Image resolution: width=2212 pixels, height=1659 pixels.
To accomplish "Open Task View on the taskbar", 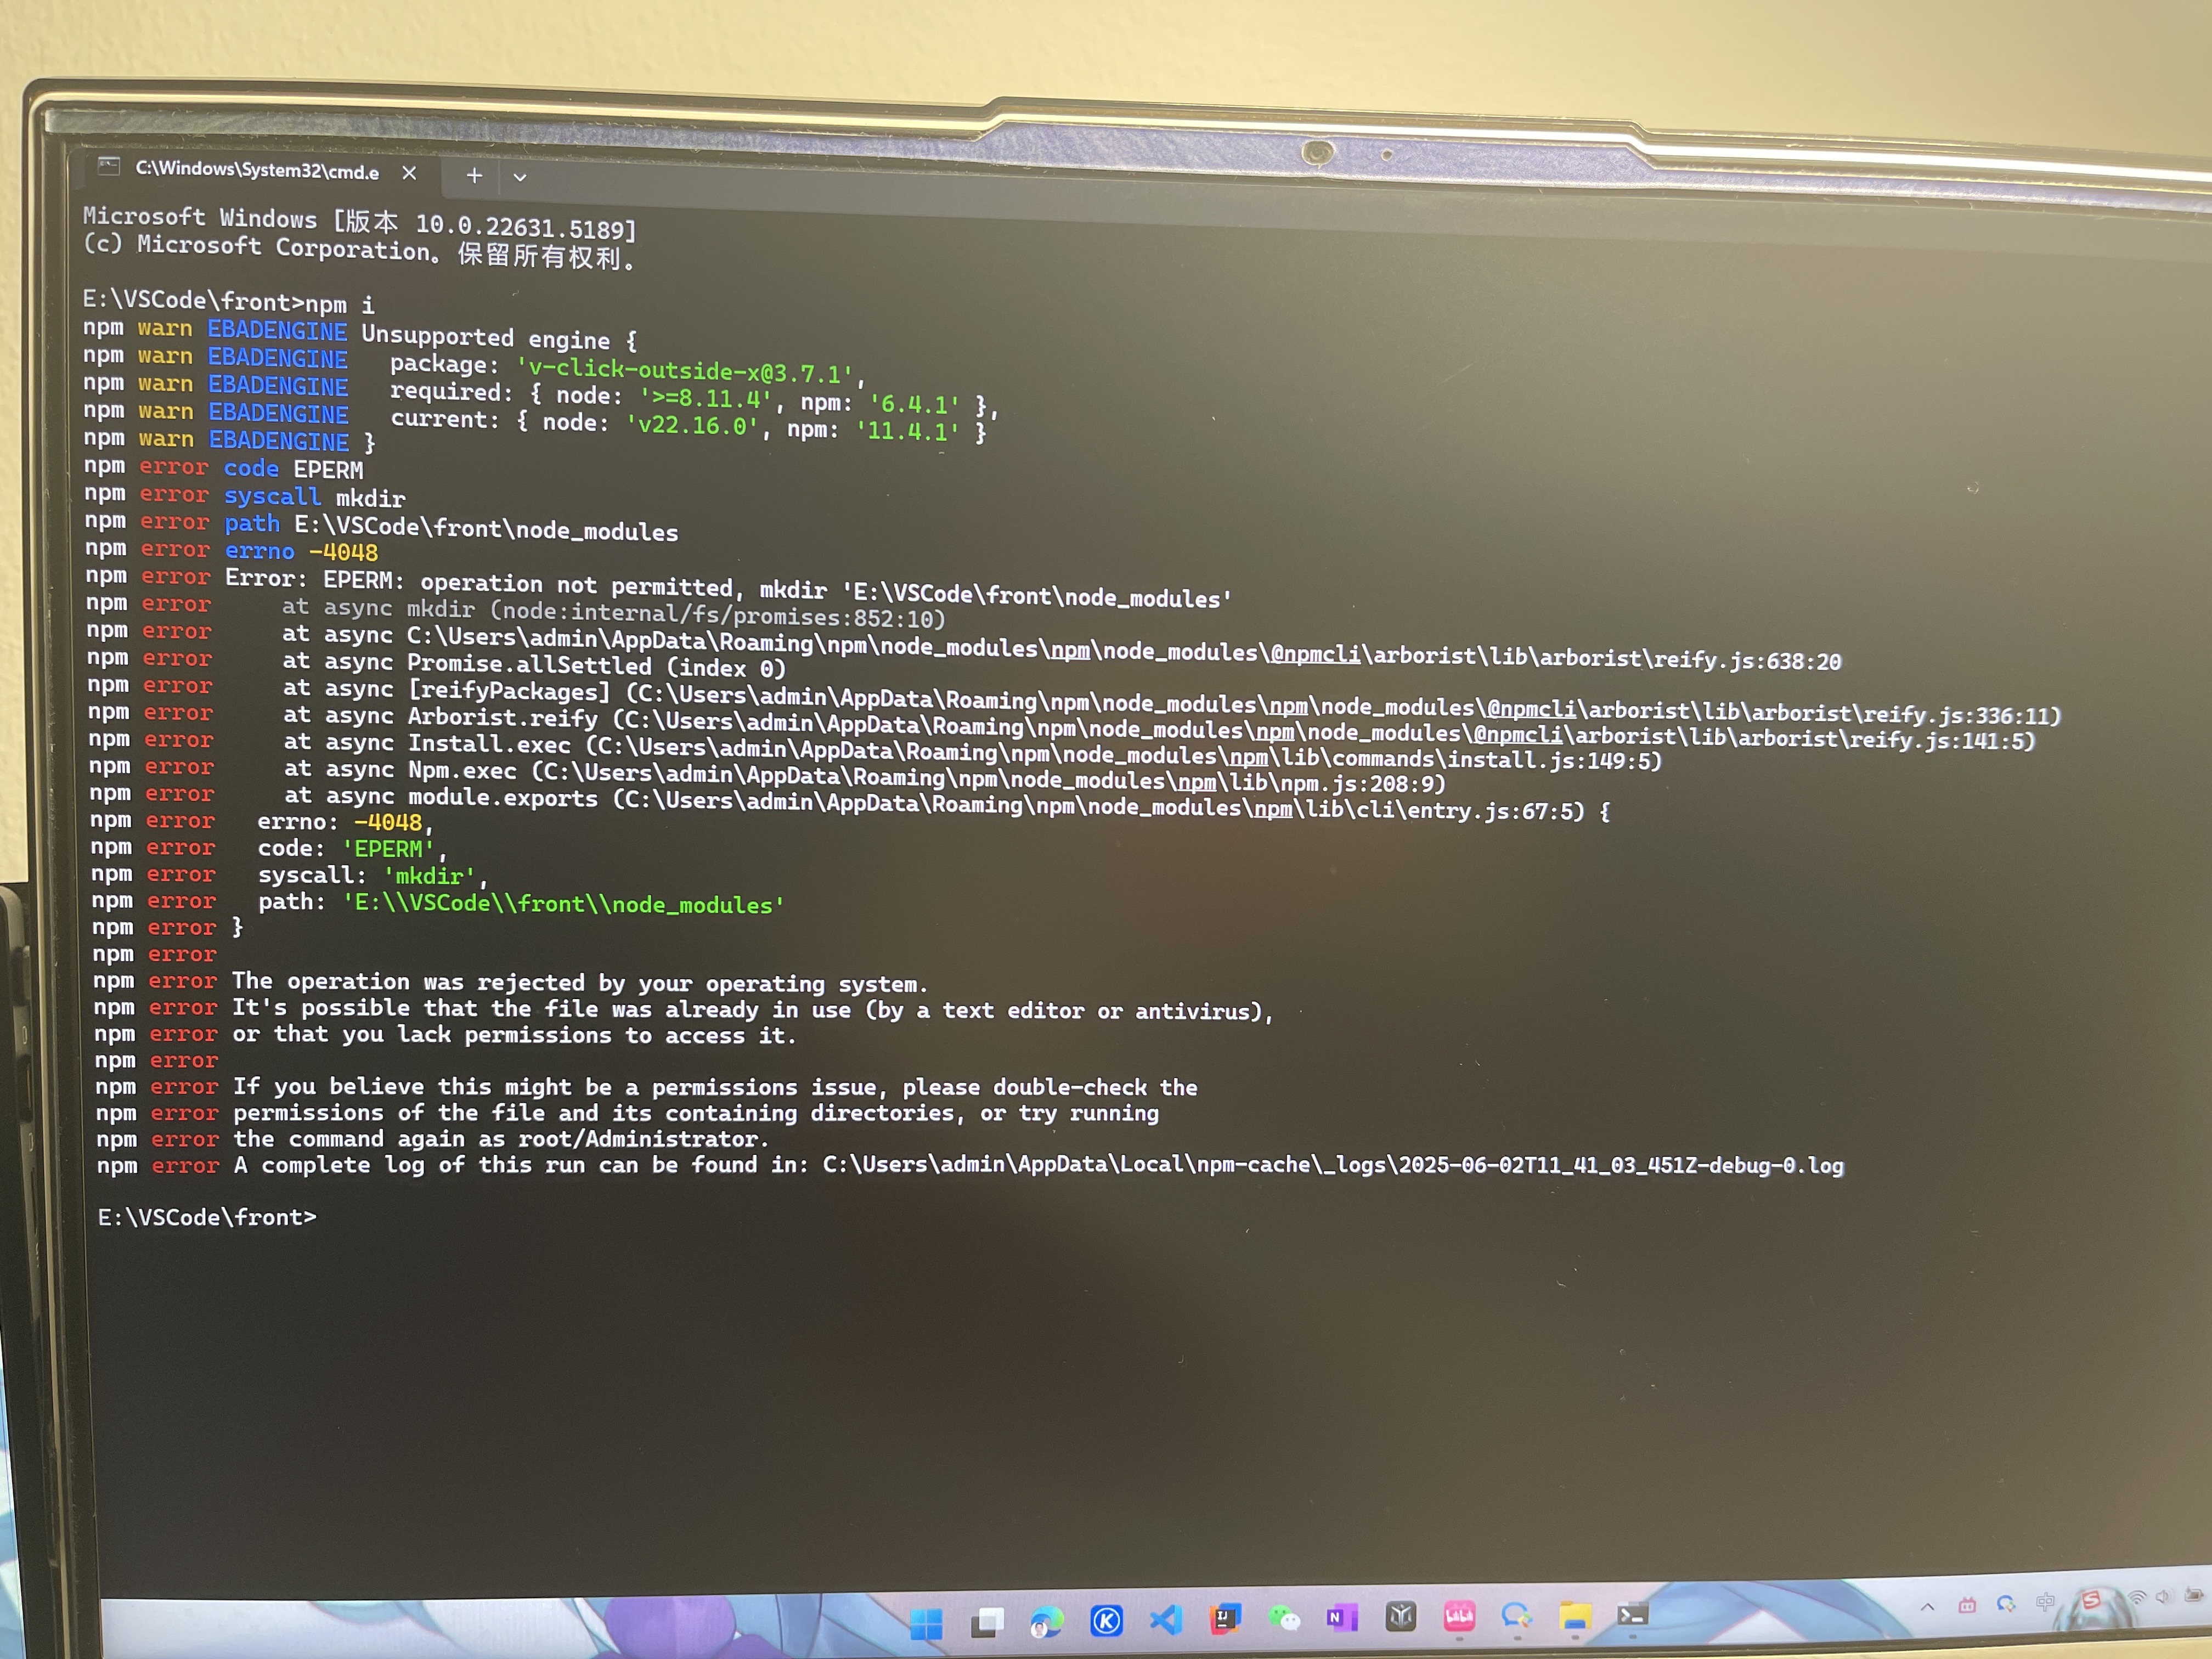I will [987, 1622].
